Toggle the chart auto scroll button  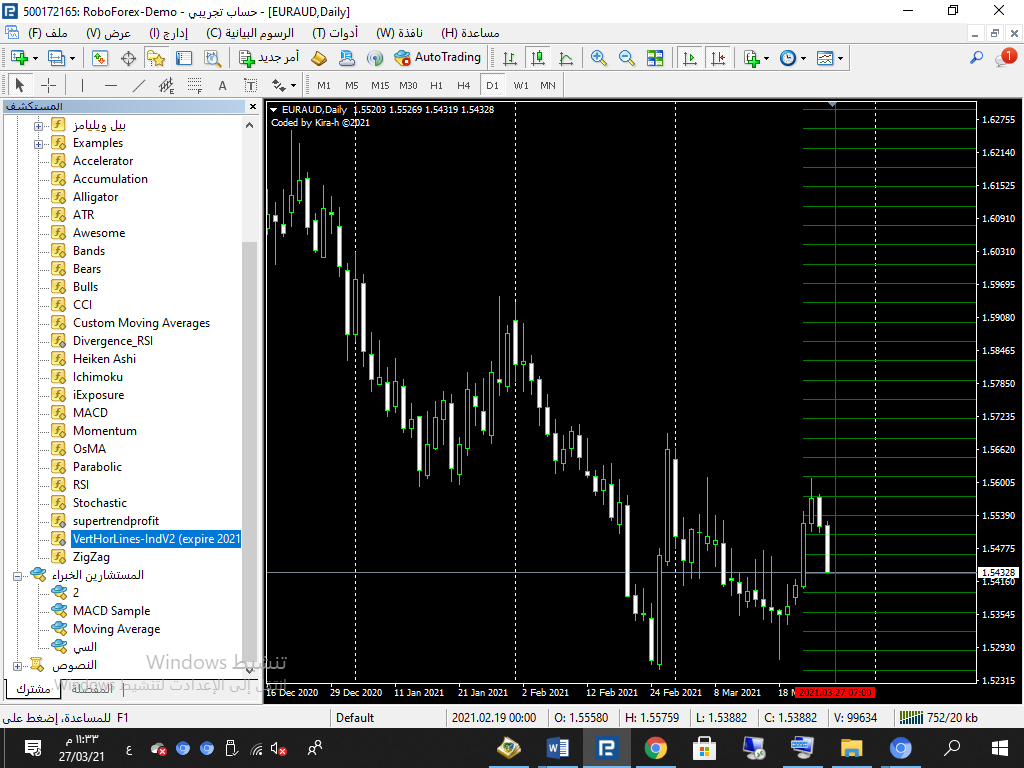[x=690, y=58]
